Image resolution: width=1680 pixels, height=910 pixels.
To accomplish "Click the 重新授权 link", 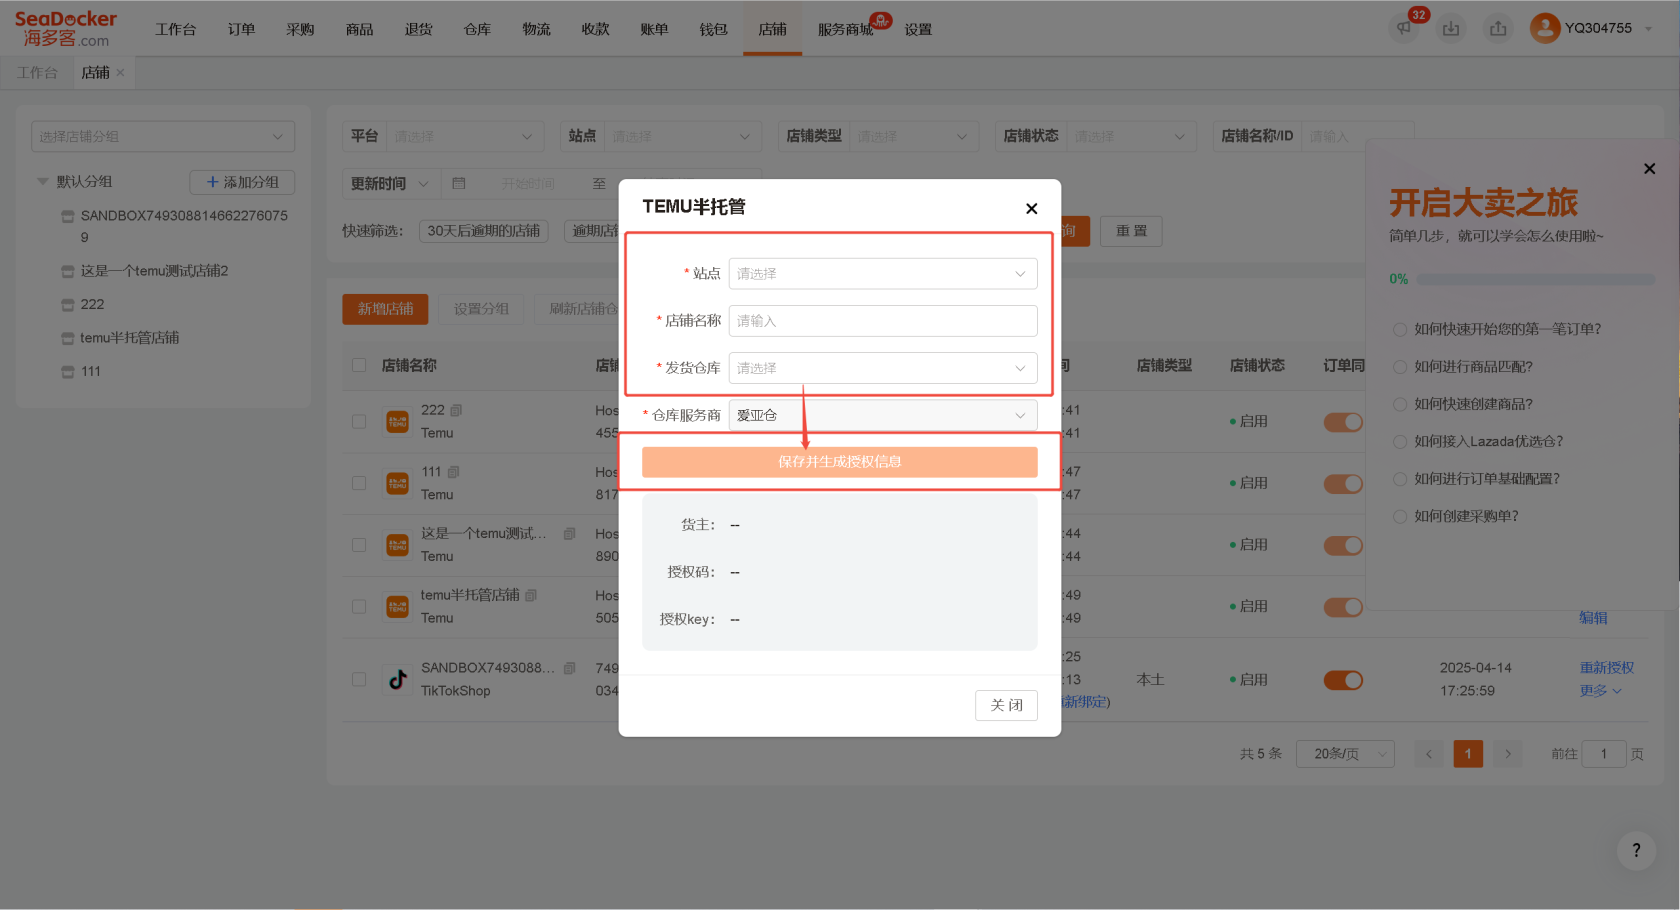I will [x=1606, y=668].
